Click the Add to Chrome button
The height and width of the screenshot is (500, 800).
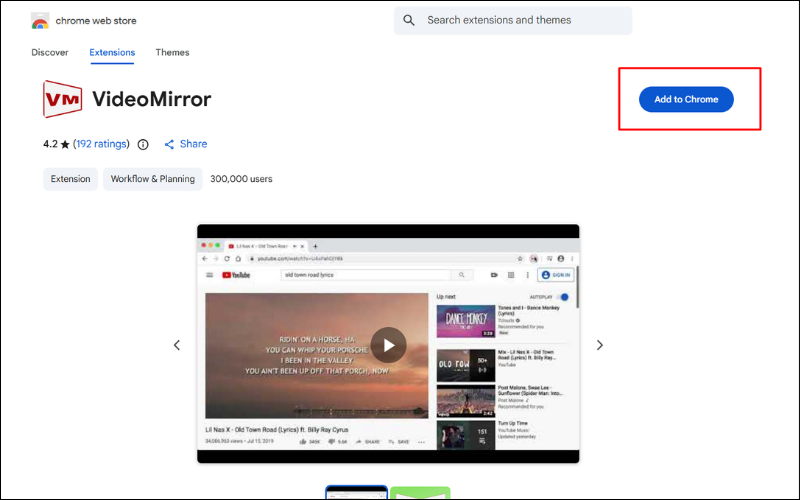(686, 99)
